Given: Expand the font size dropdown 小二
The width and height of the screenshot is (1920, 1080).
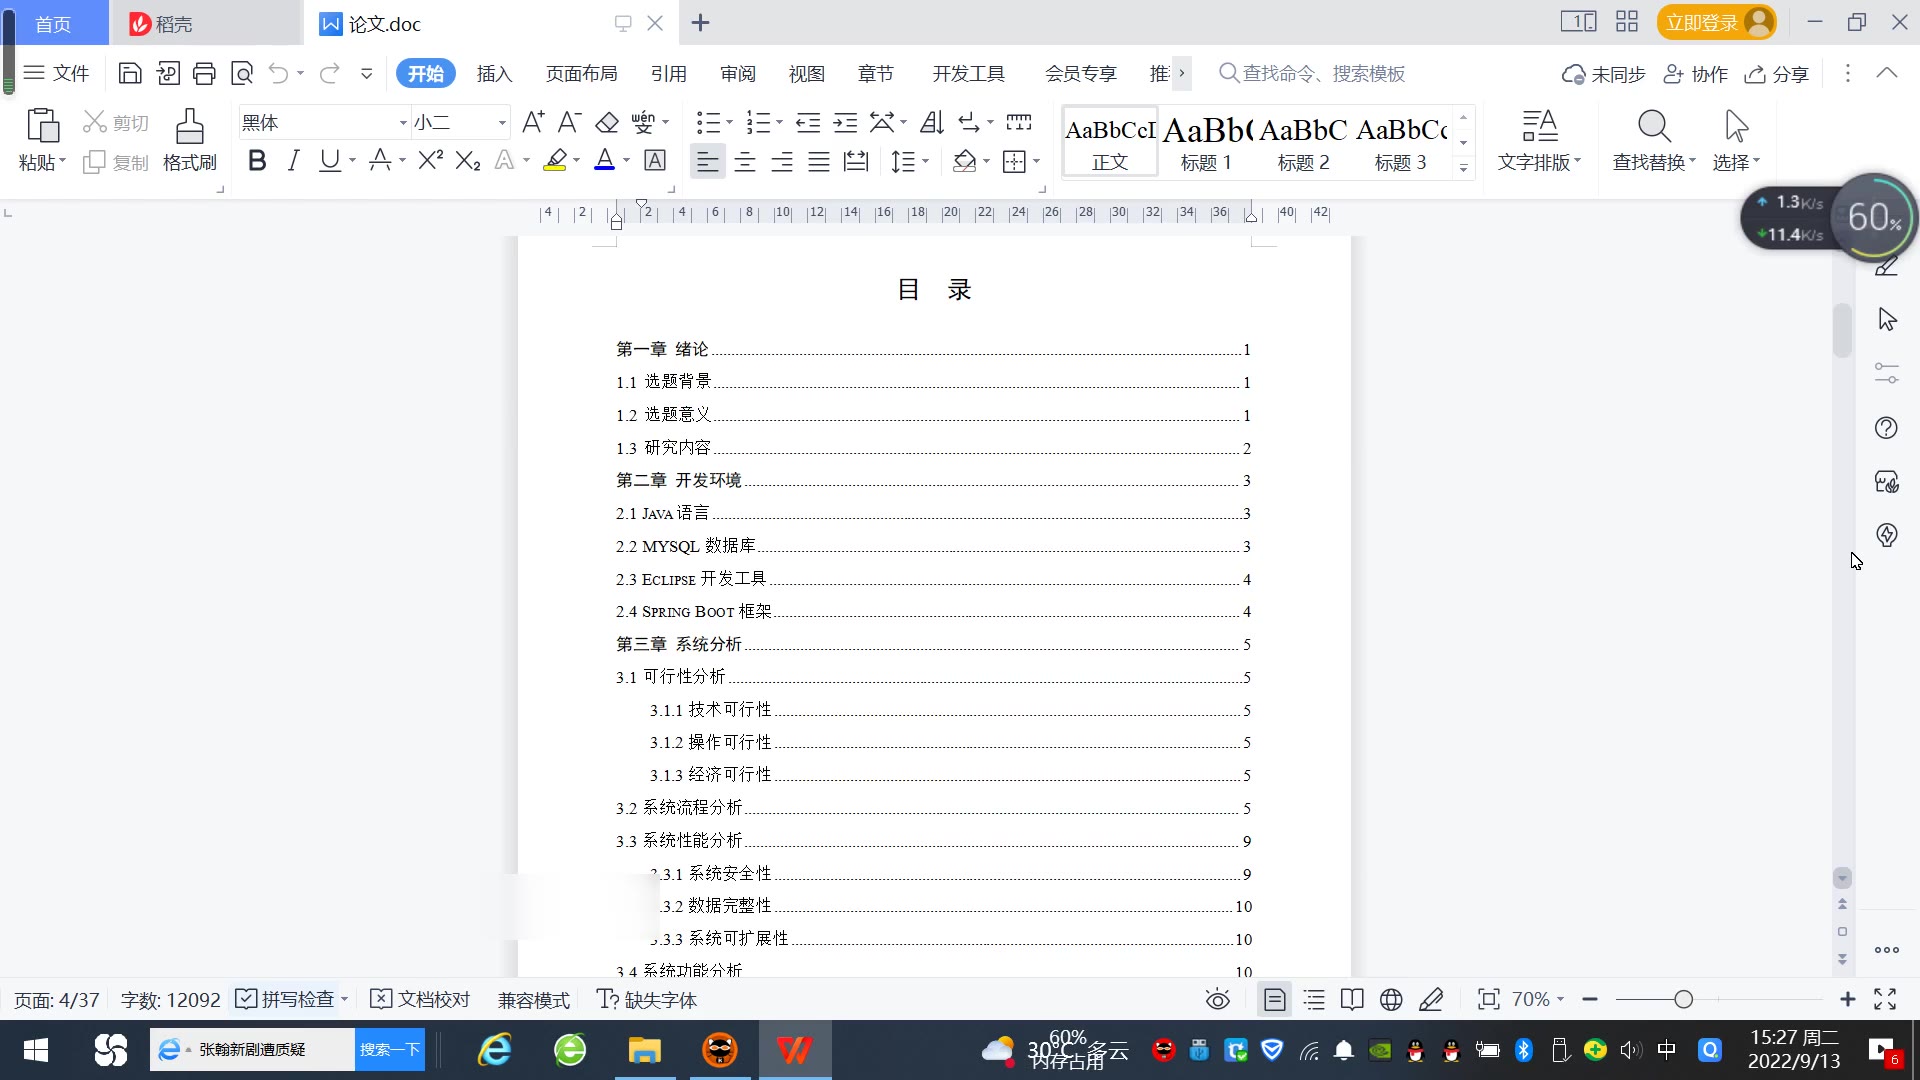Looking at the screenshot, I should click(x=502, y=123).
